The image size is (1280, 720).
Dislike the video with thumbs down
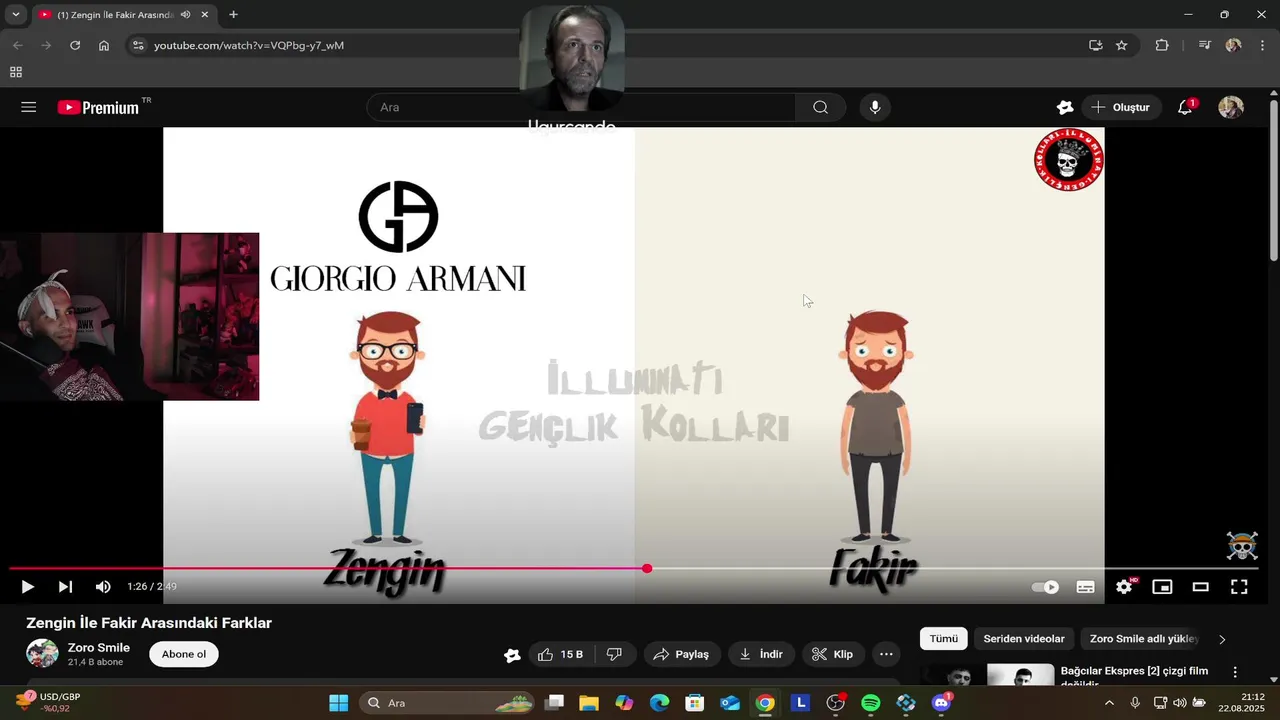click(614, 654)
